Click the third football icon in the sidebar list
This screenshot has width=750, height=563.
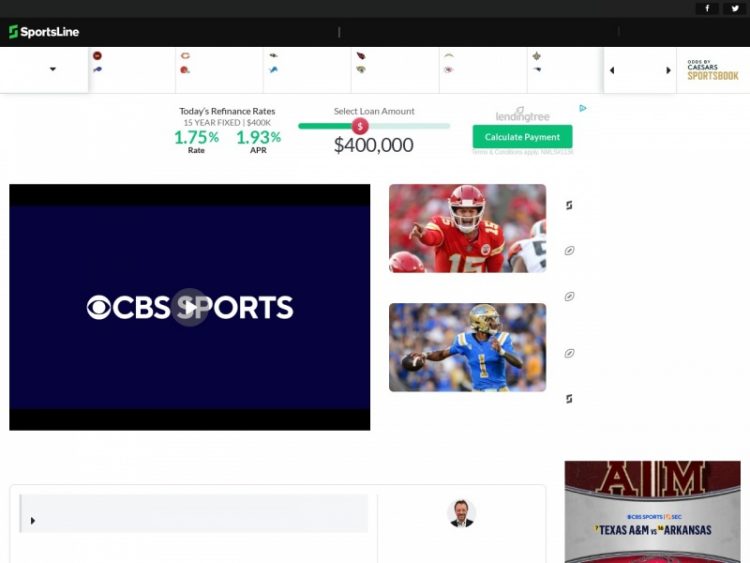click(569, 353)
